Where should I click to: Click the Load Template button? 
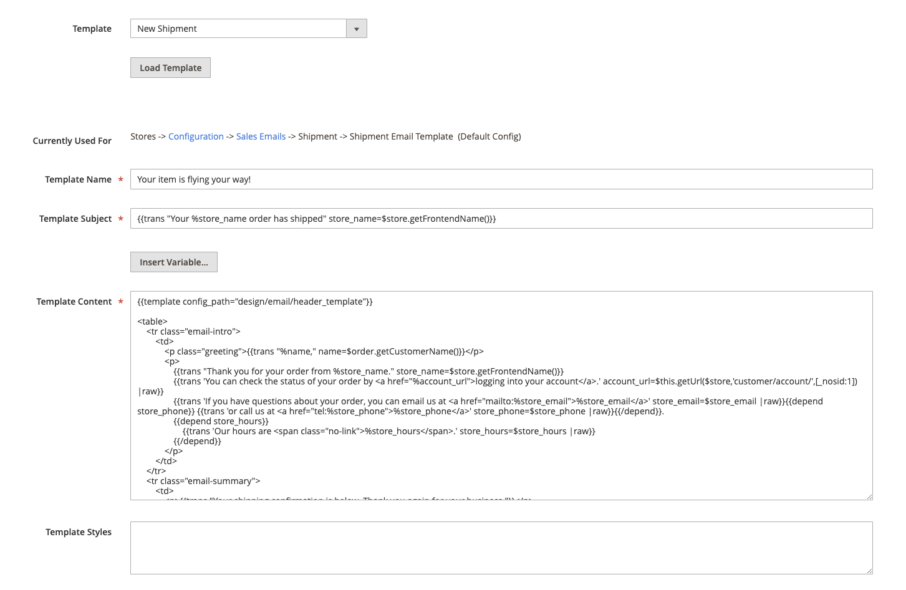(x=169, y=67)
